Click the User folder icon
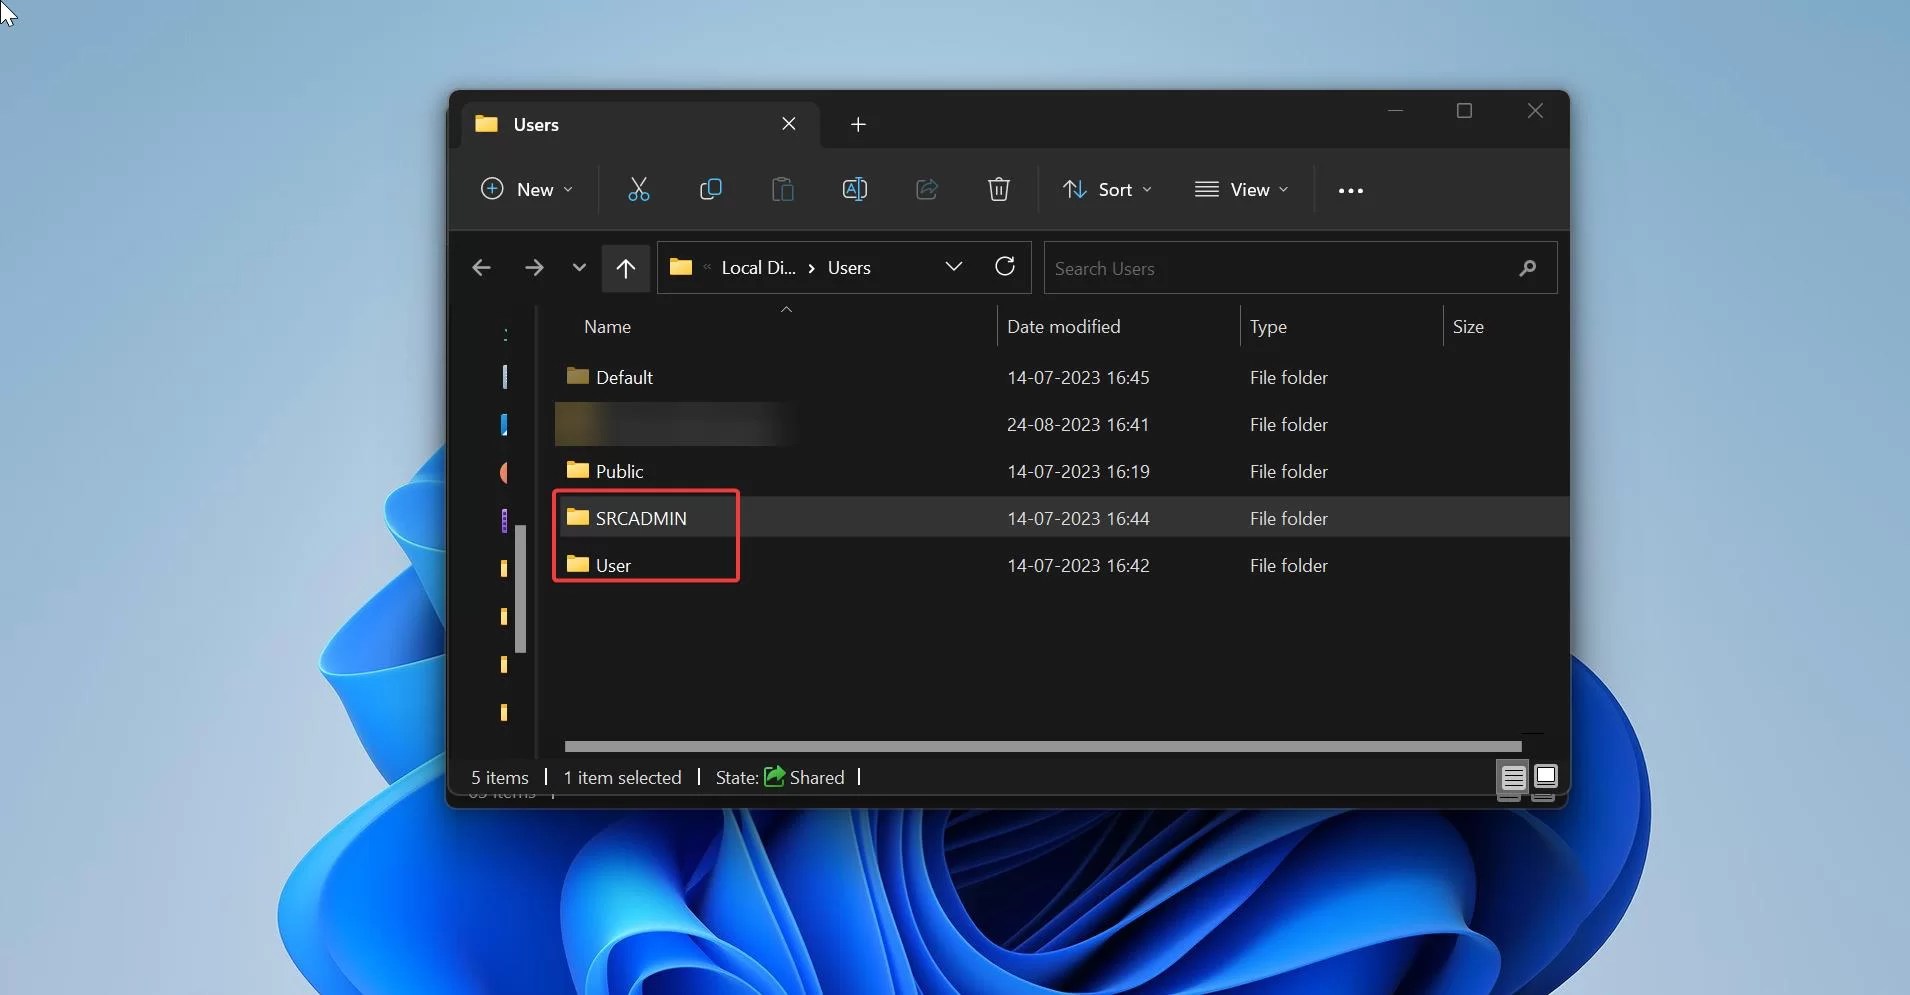The height and width of the screenshot is (995, 1910). pos(577,564)
